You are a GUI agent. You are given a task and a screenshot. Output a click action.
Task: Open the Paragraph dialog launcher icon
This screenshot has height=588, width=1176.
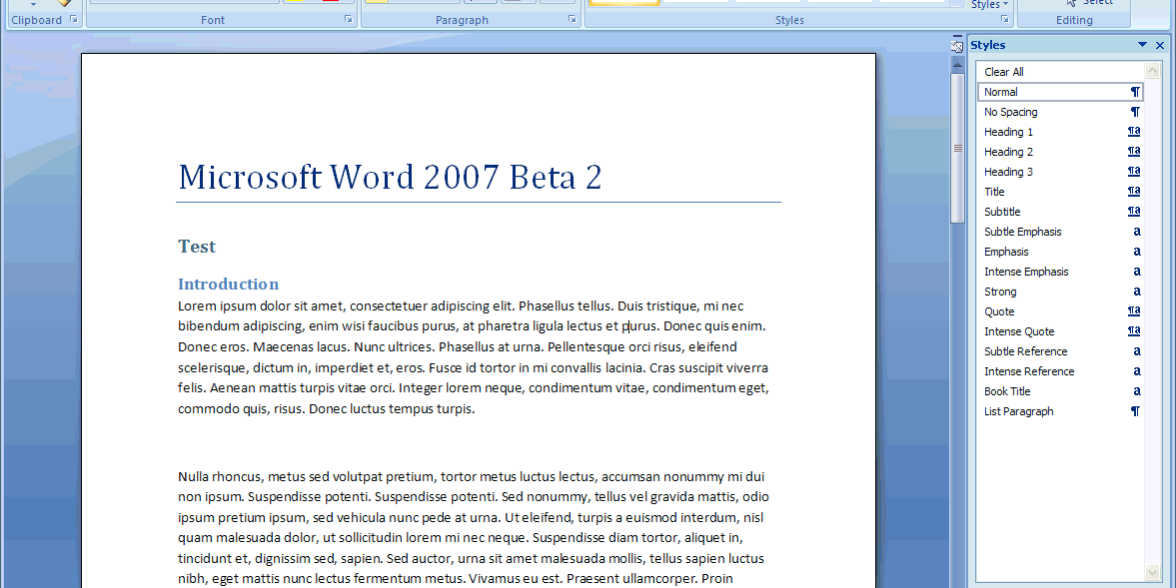(572, 20)
